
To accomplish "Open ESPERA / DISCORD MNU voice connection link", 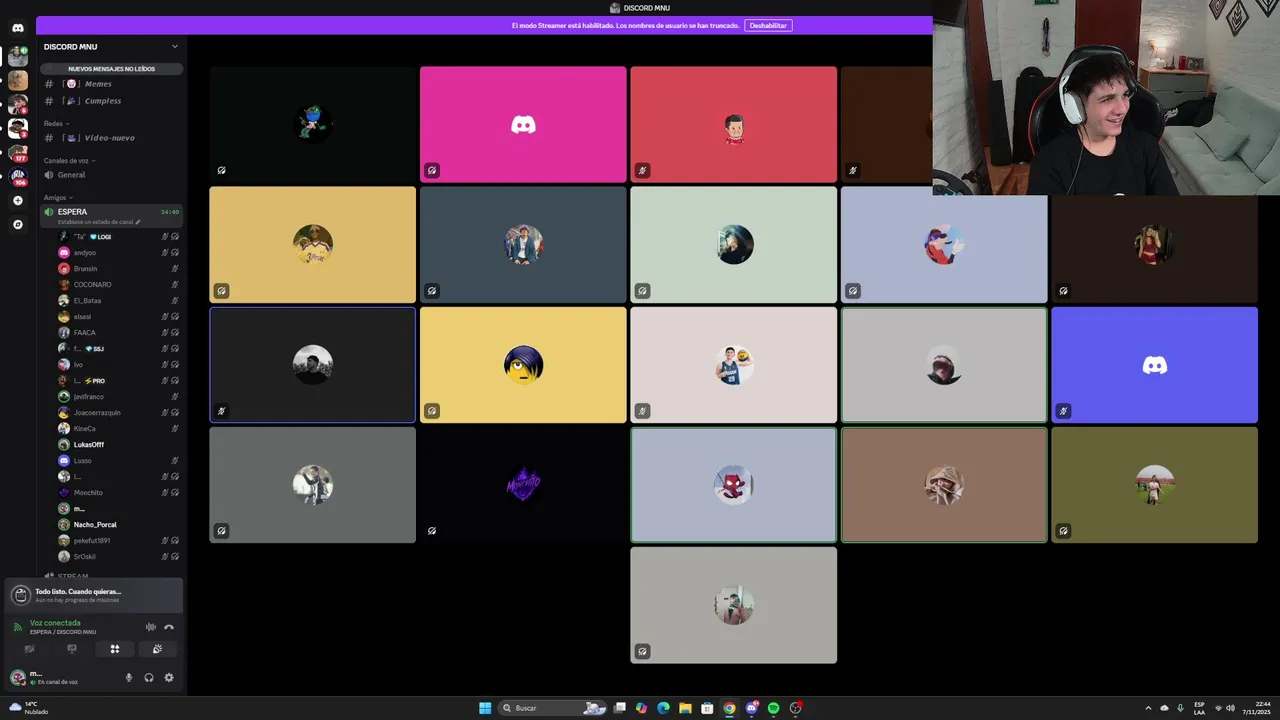I will pyautogui.click(x=63, y=632).
